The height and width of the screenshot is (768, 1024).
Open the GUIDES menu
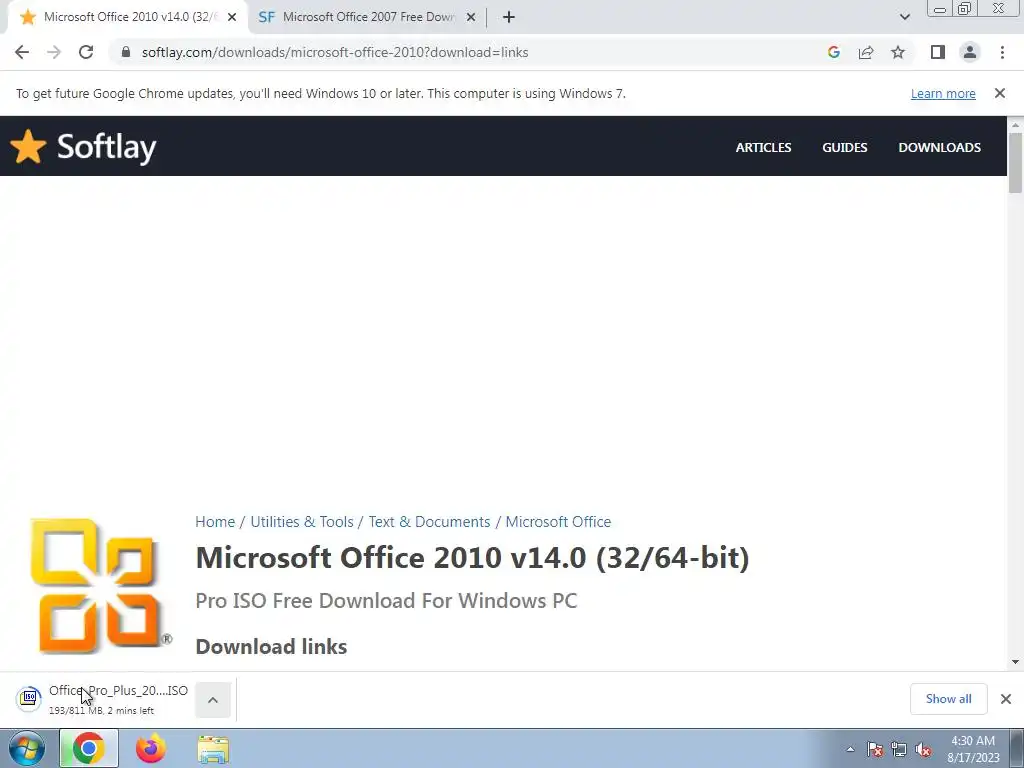844,148
